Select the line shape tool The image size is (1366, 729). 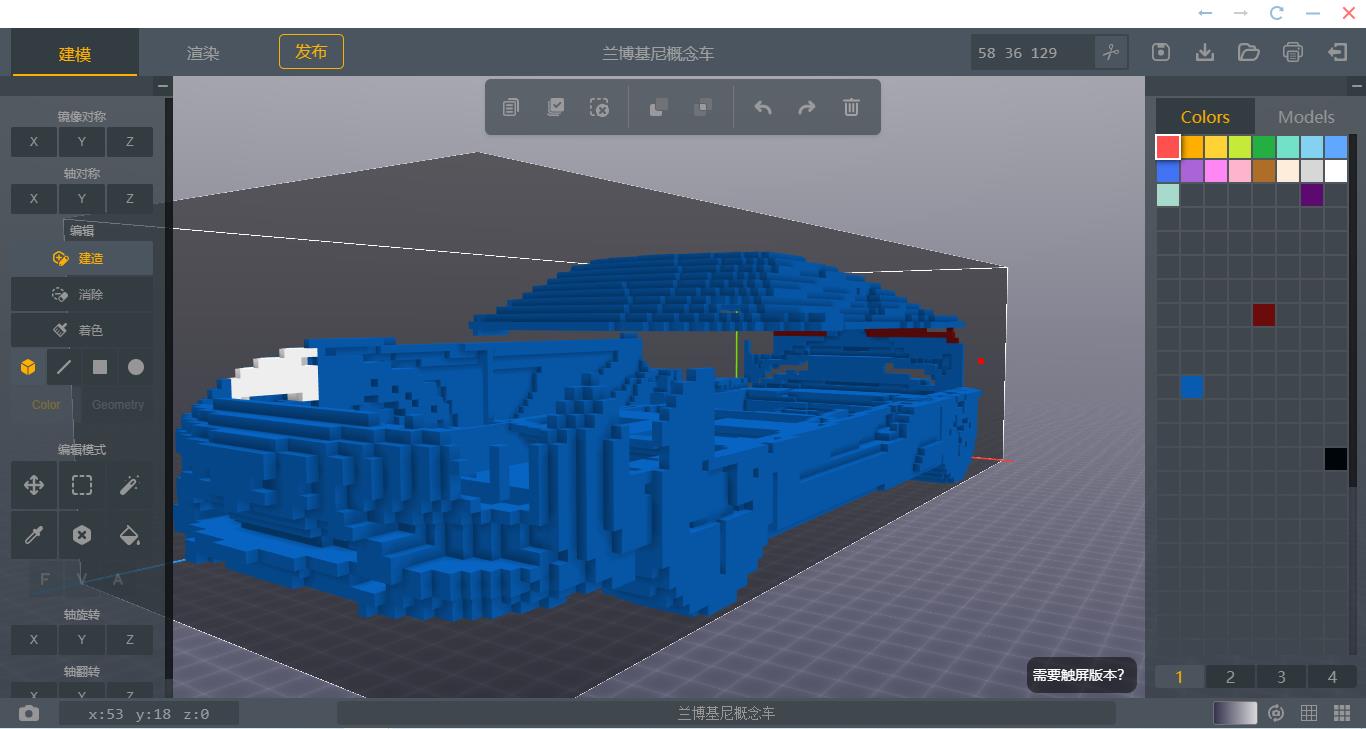click(x=64, y=368)
